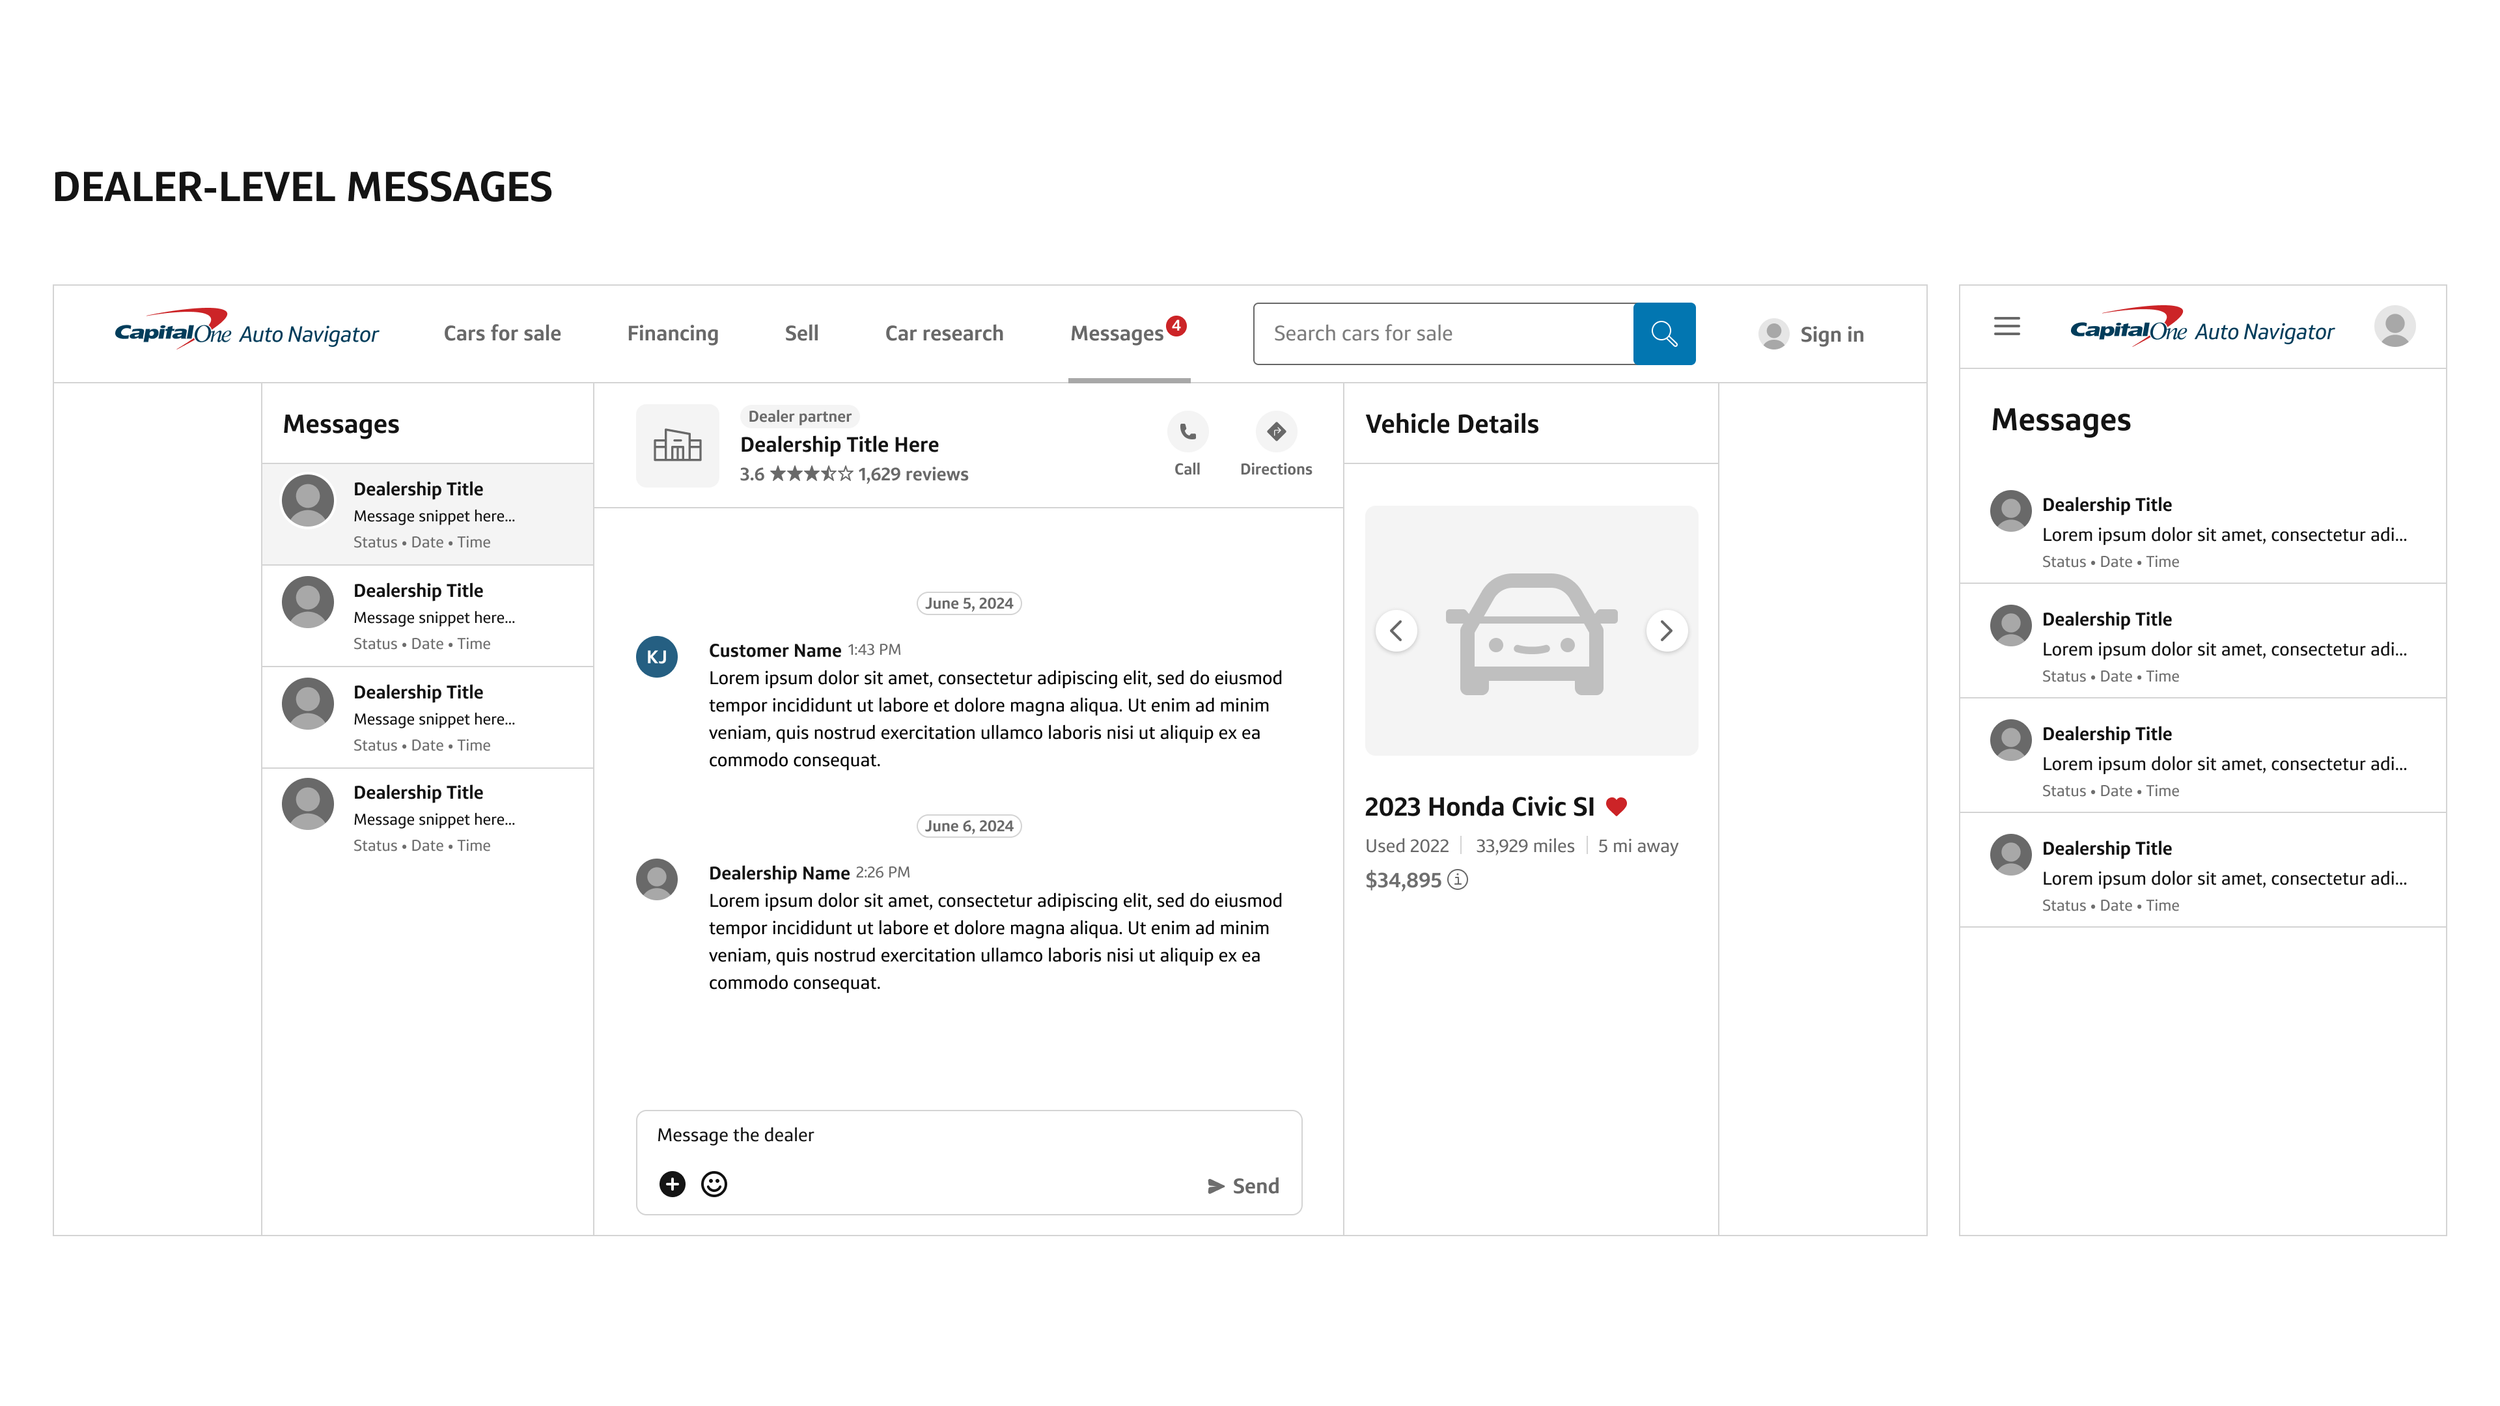The width and height of the screenshot is (2500, 1406).
Task: Open Directions to the dealership
Action: (x=1275, y=432)
